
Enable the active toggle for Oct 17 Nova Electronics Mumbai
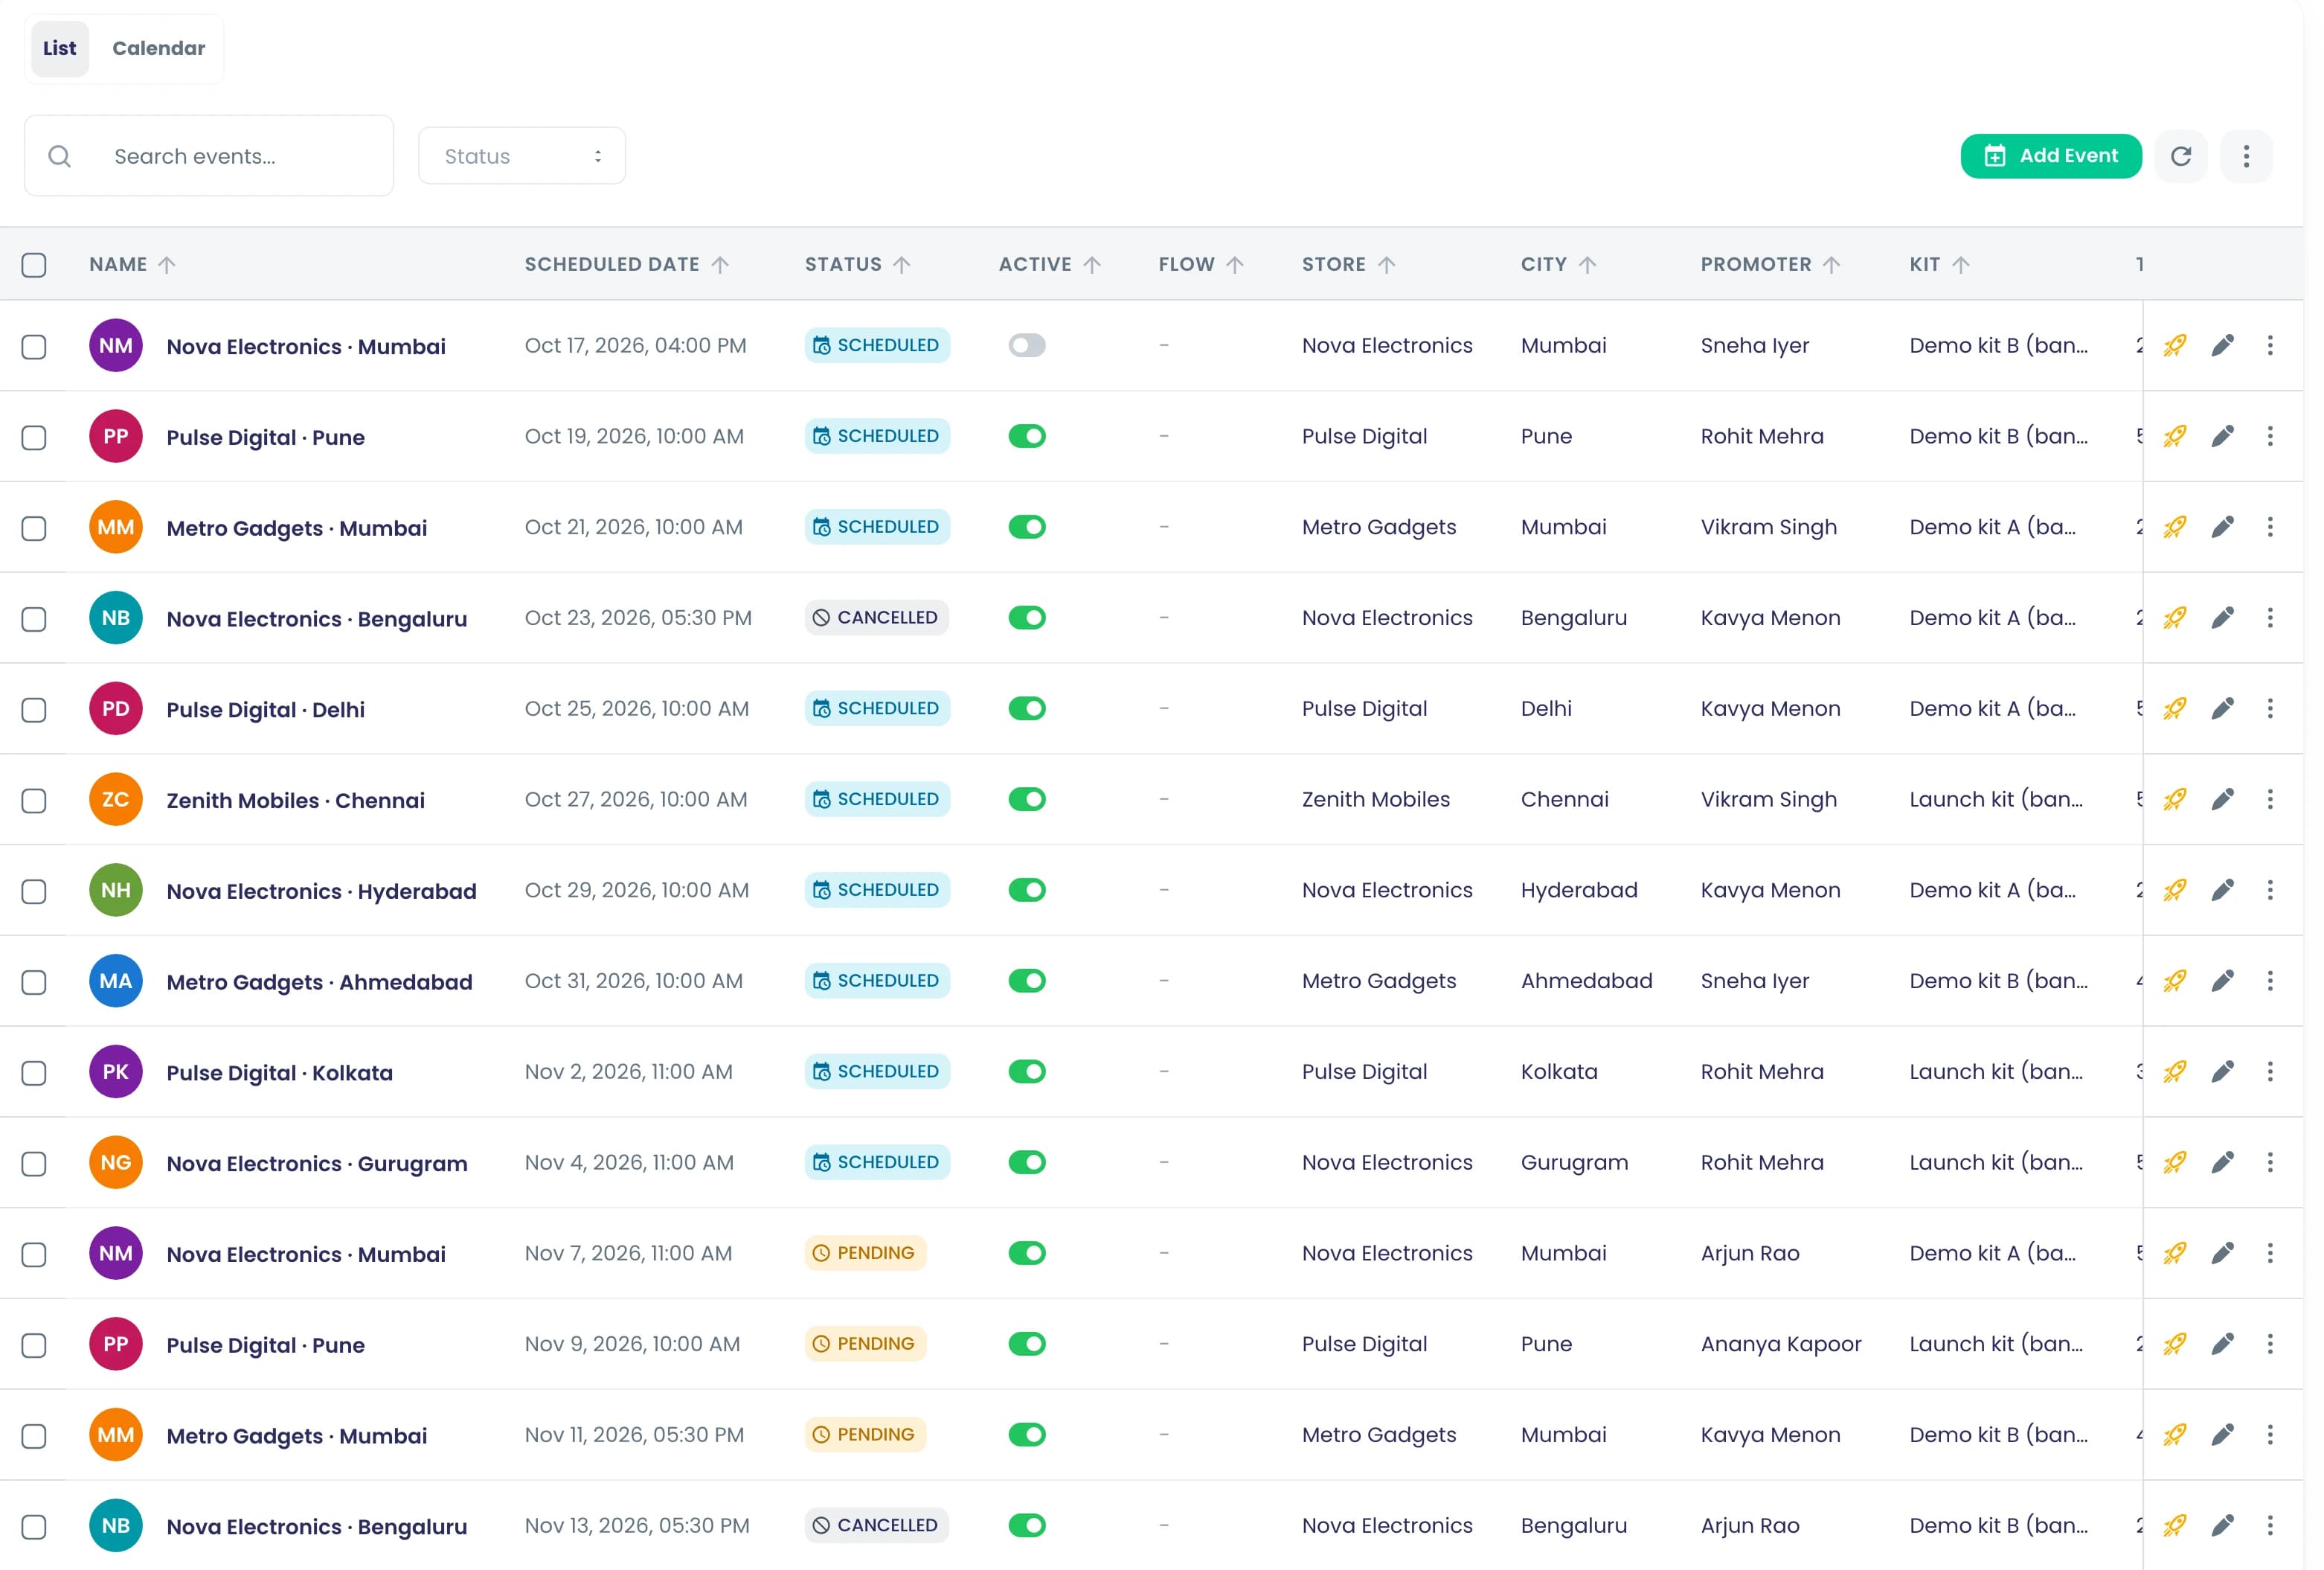pos(1027,346)
